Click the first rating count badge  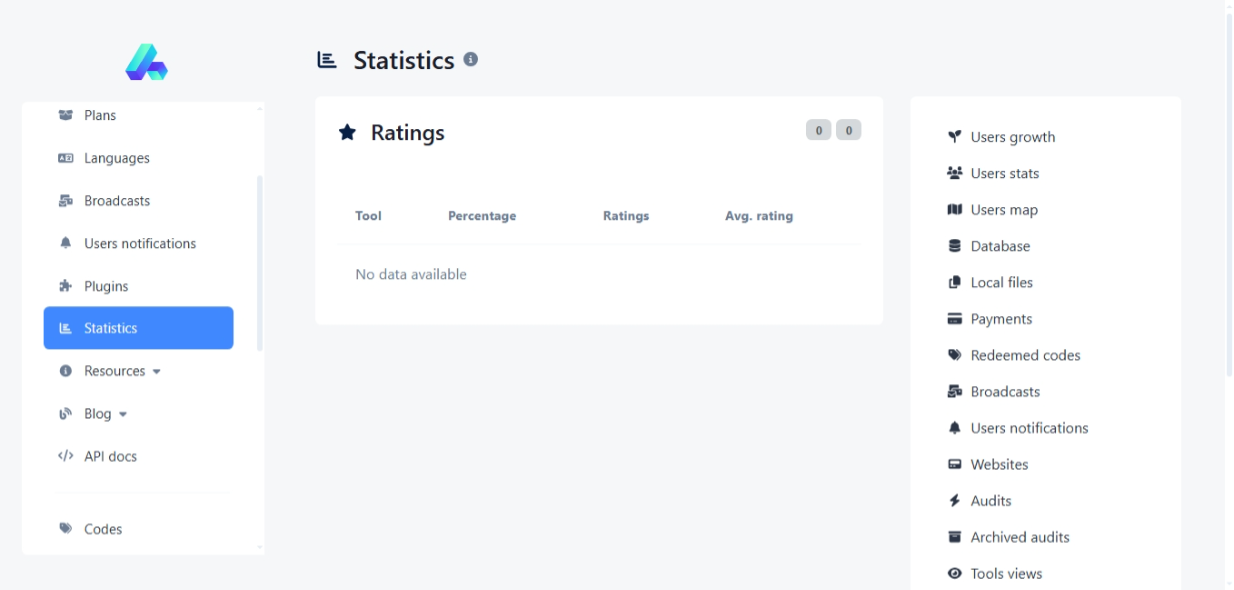818,130
